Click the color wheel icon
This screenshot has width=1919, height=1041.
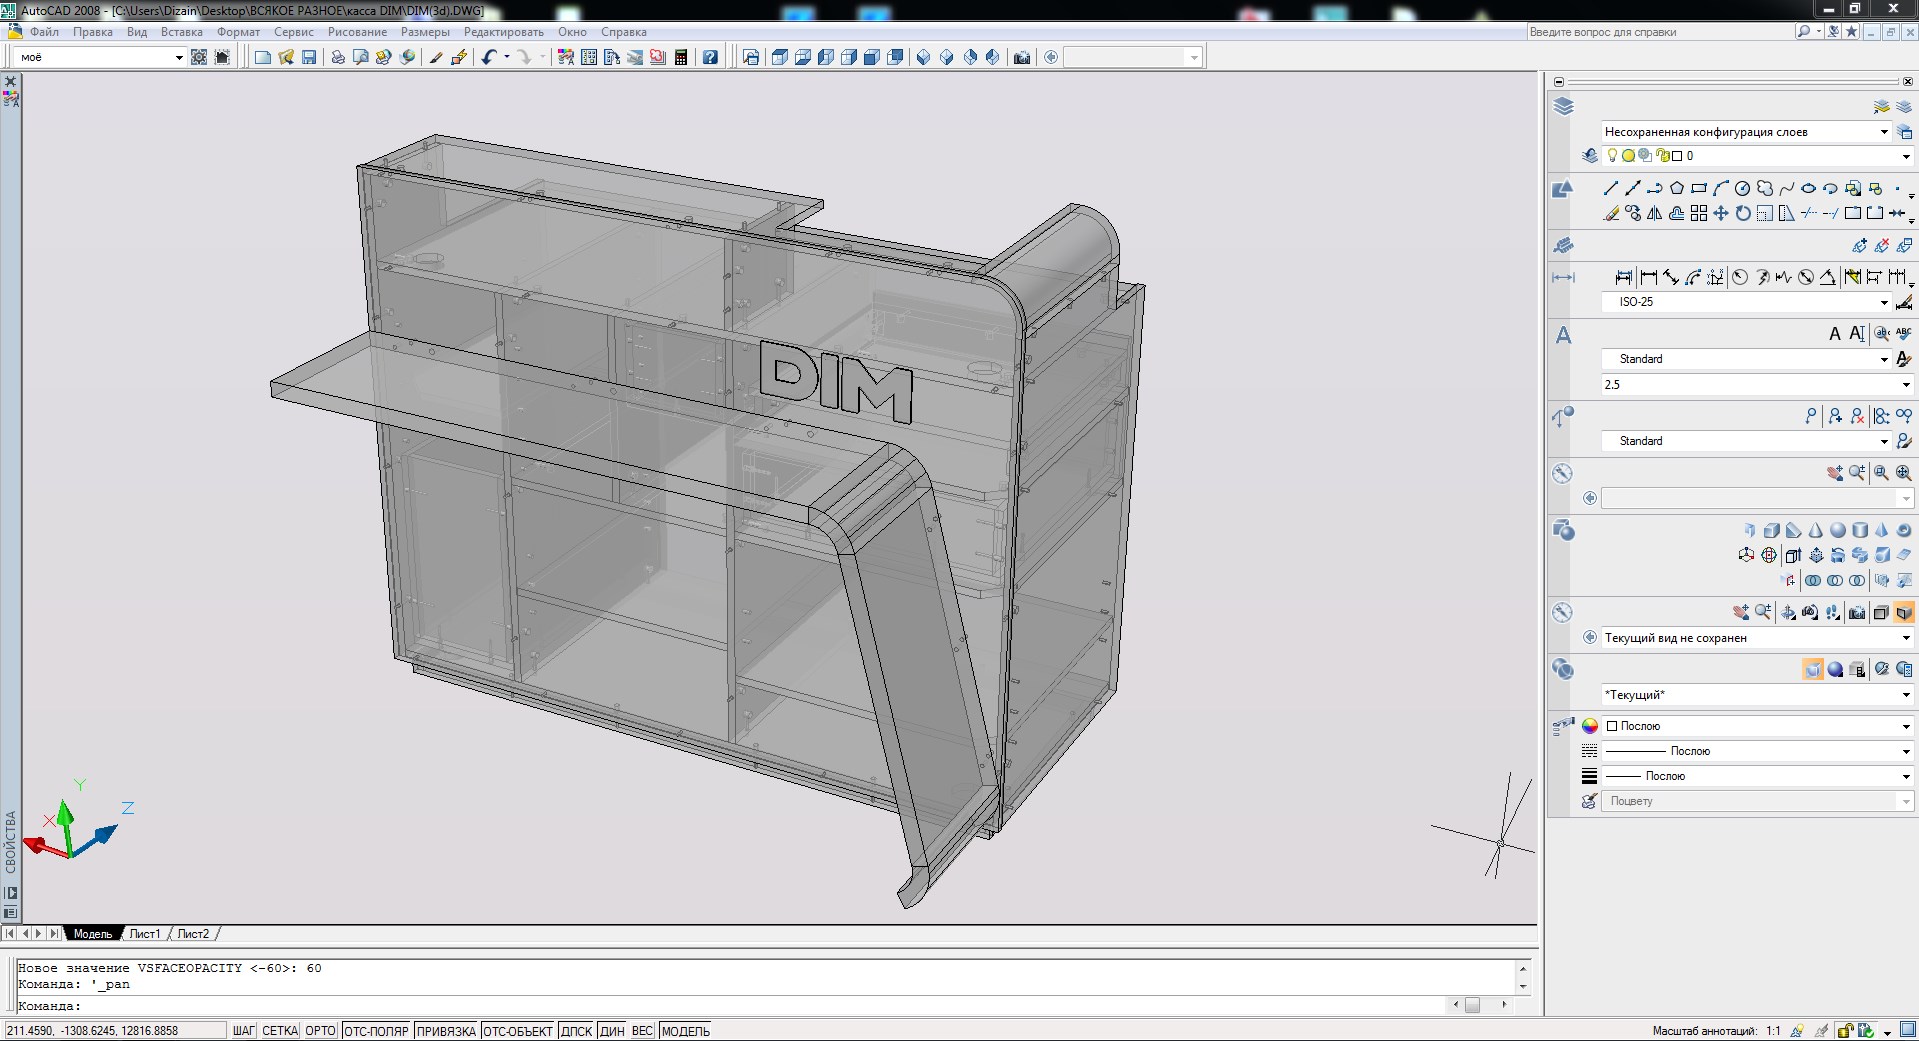pos(1590,726)
